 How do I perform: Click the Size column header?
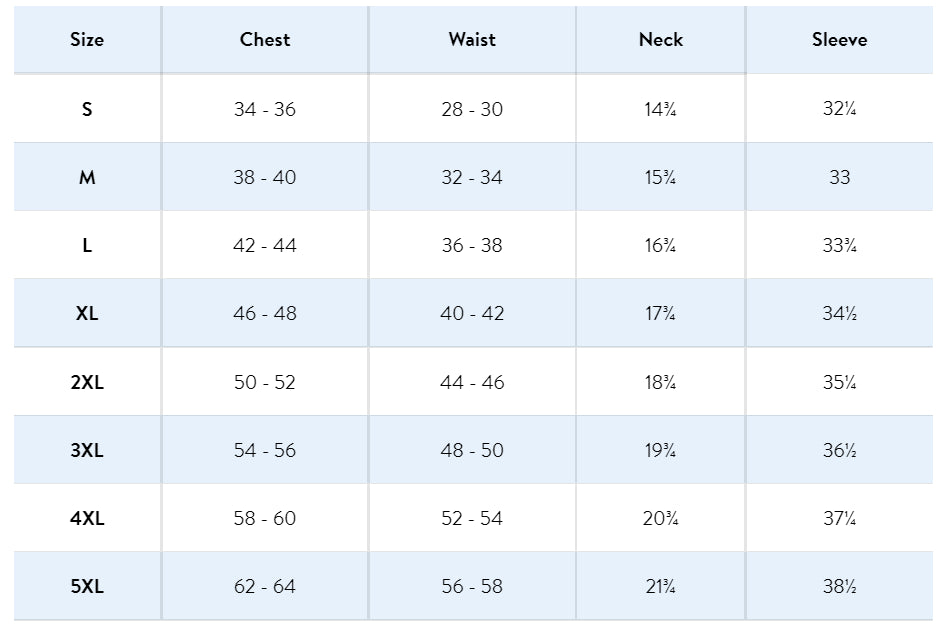[87, 40]
